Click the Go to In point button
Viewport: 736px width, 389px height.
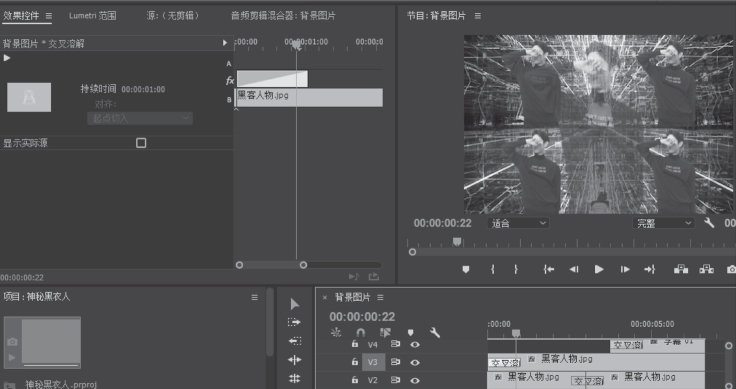[x=549, y=269]
